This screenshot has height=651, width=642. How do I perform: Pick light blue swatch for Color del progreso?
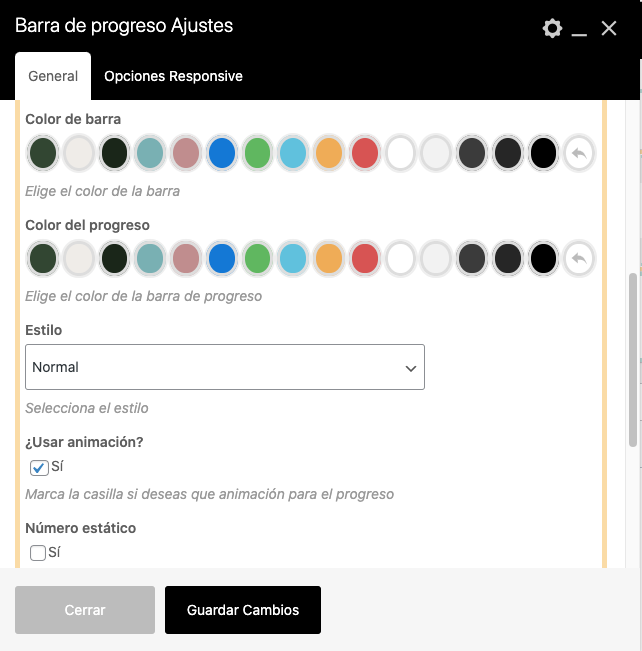pyautogui.click(x=293, y=259)
